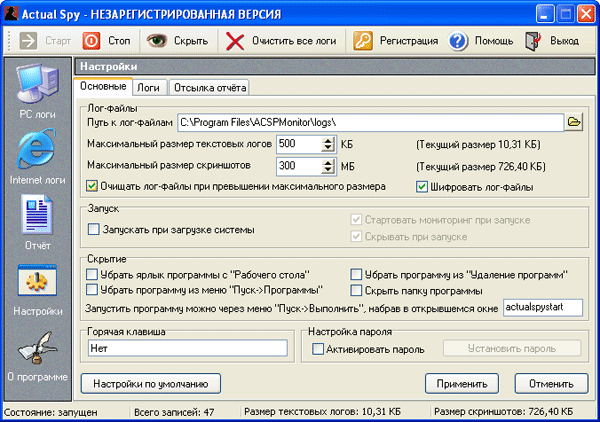Open Помощь question mark icon

click(459, 41)
